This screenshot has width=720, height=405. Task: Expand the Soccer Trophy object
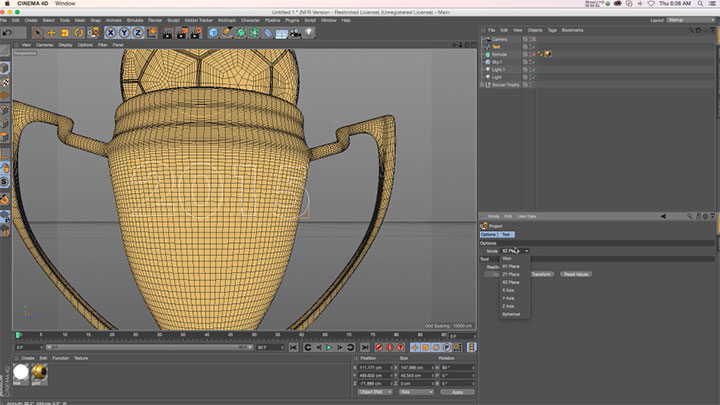point(482,85)
